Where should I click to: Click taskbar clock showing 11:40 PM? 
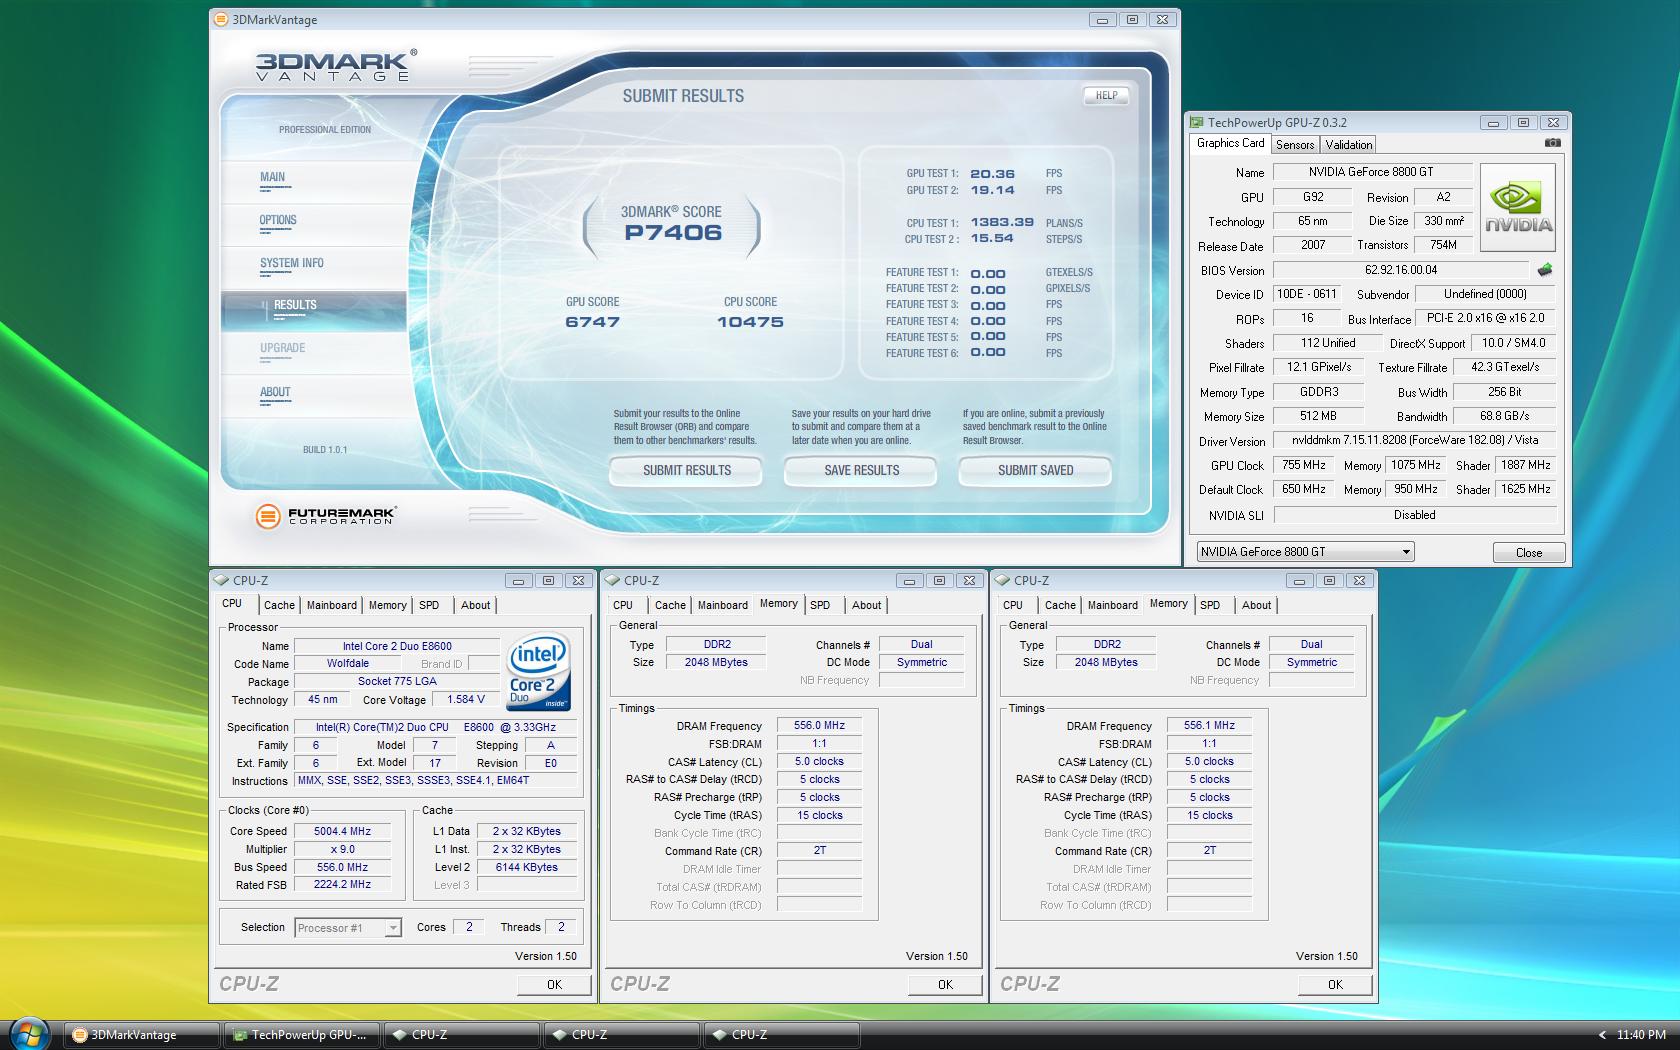(1641, 1035)
